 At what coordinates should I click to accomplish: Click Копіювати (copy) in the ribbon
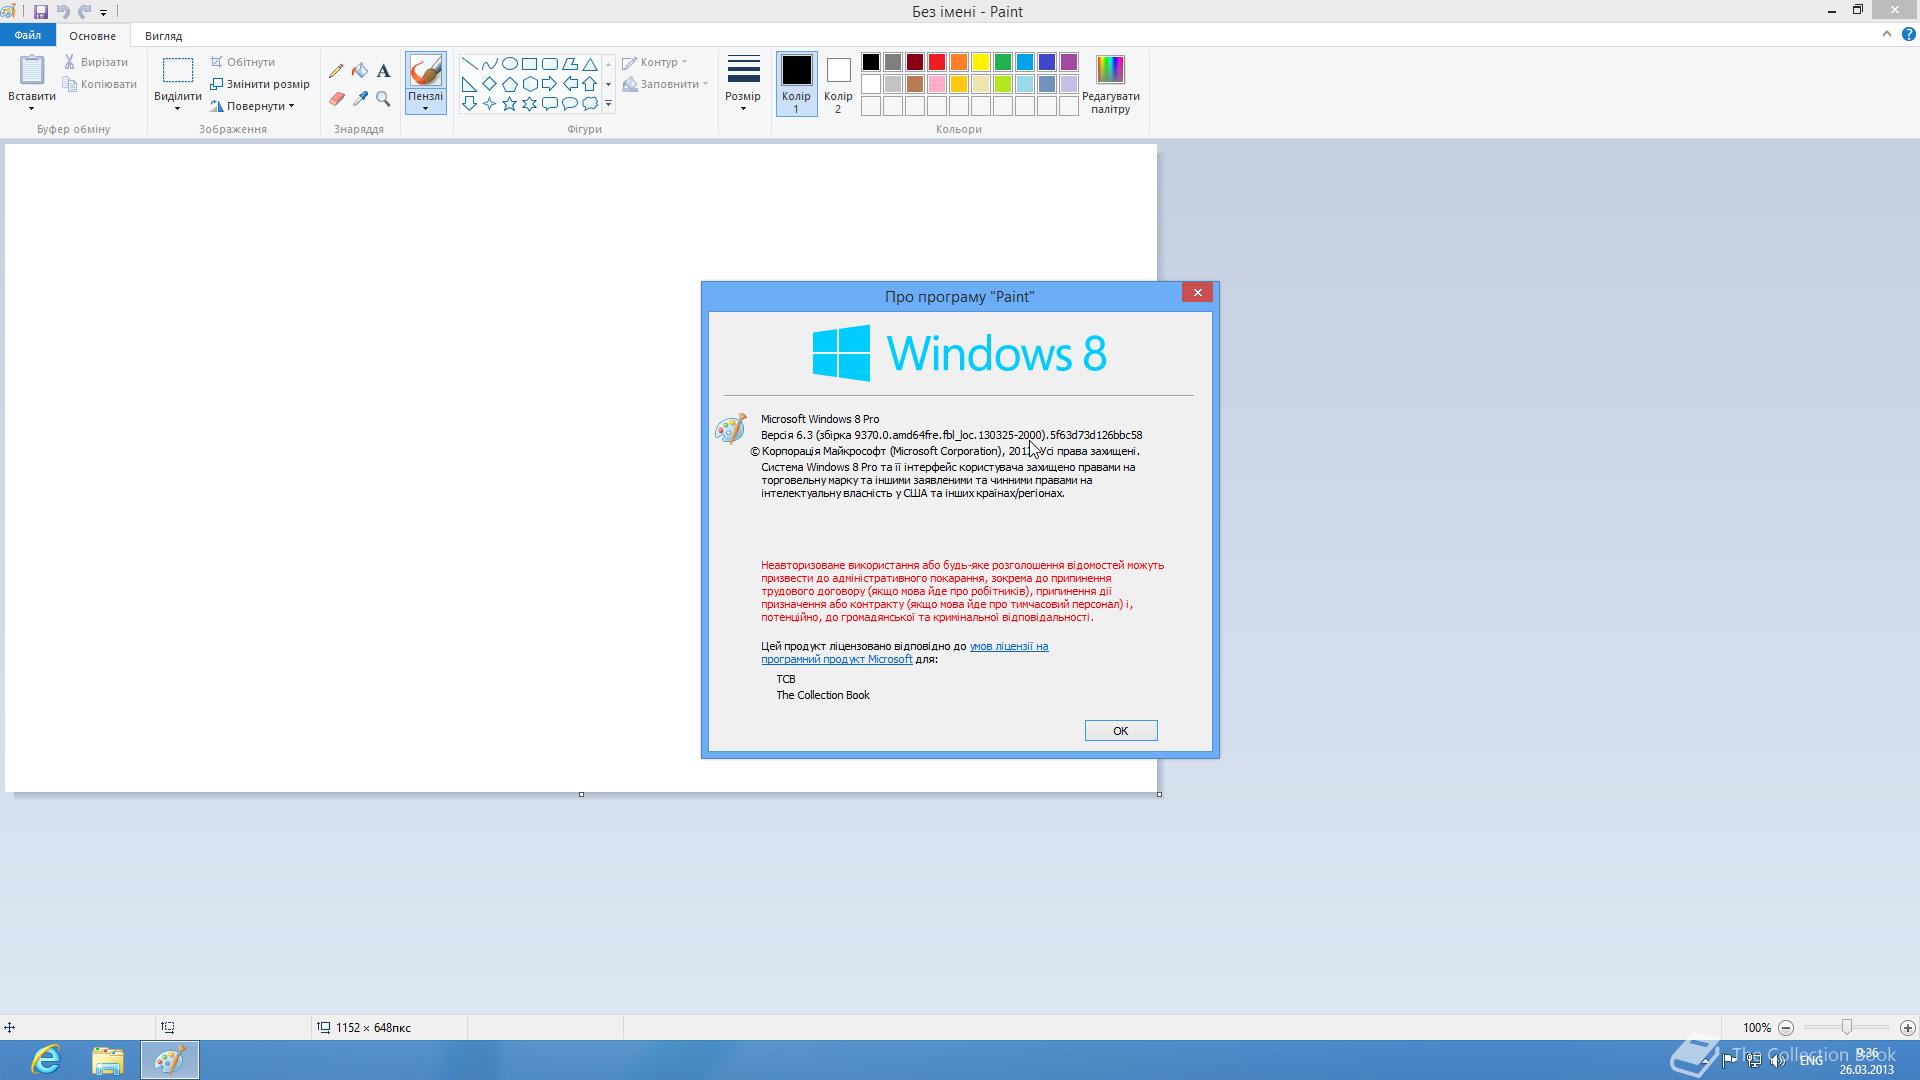point(99,84)
